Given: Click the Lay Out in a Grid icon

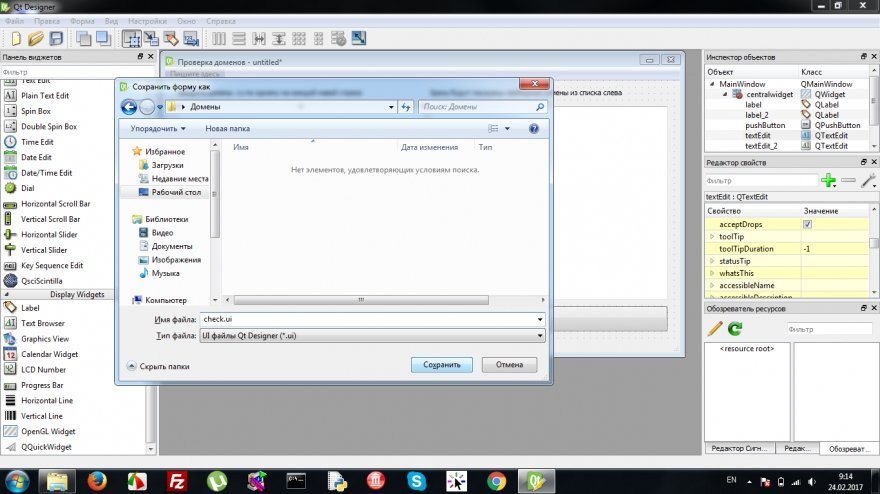Looking at the screenshot, I should [x=299, y=38].
